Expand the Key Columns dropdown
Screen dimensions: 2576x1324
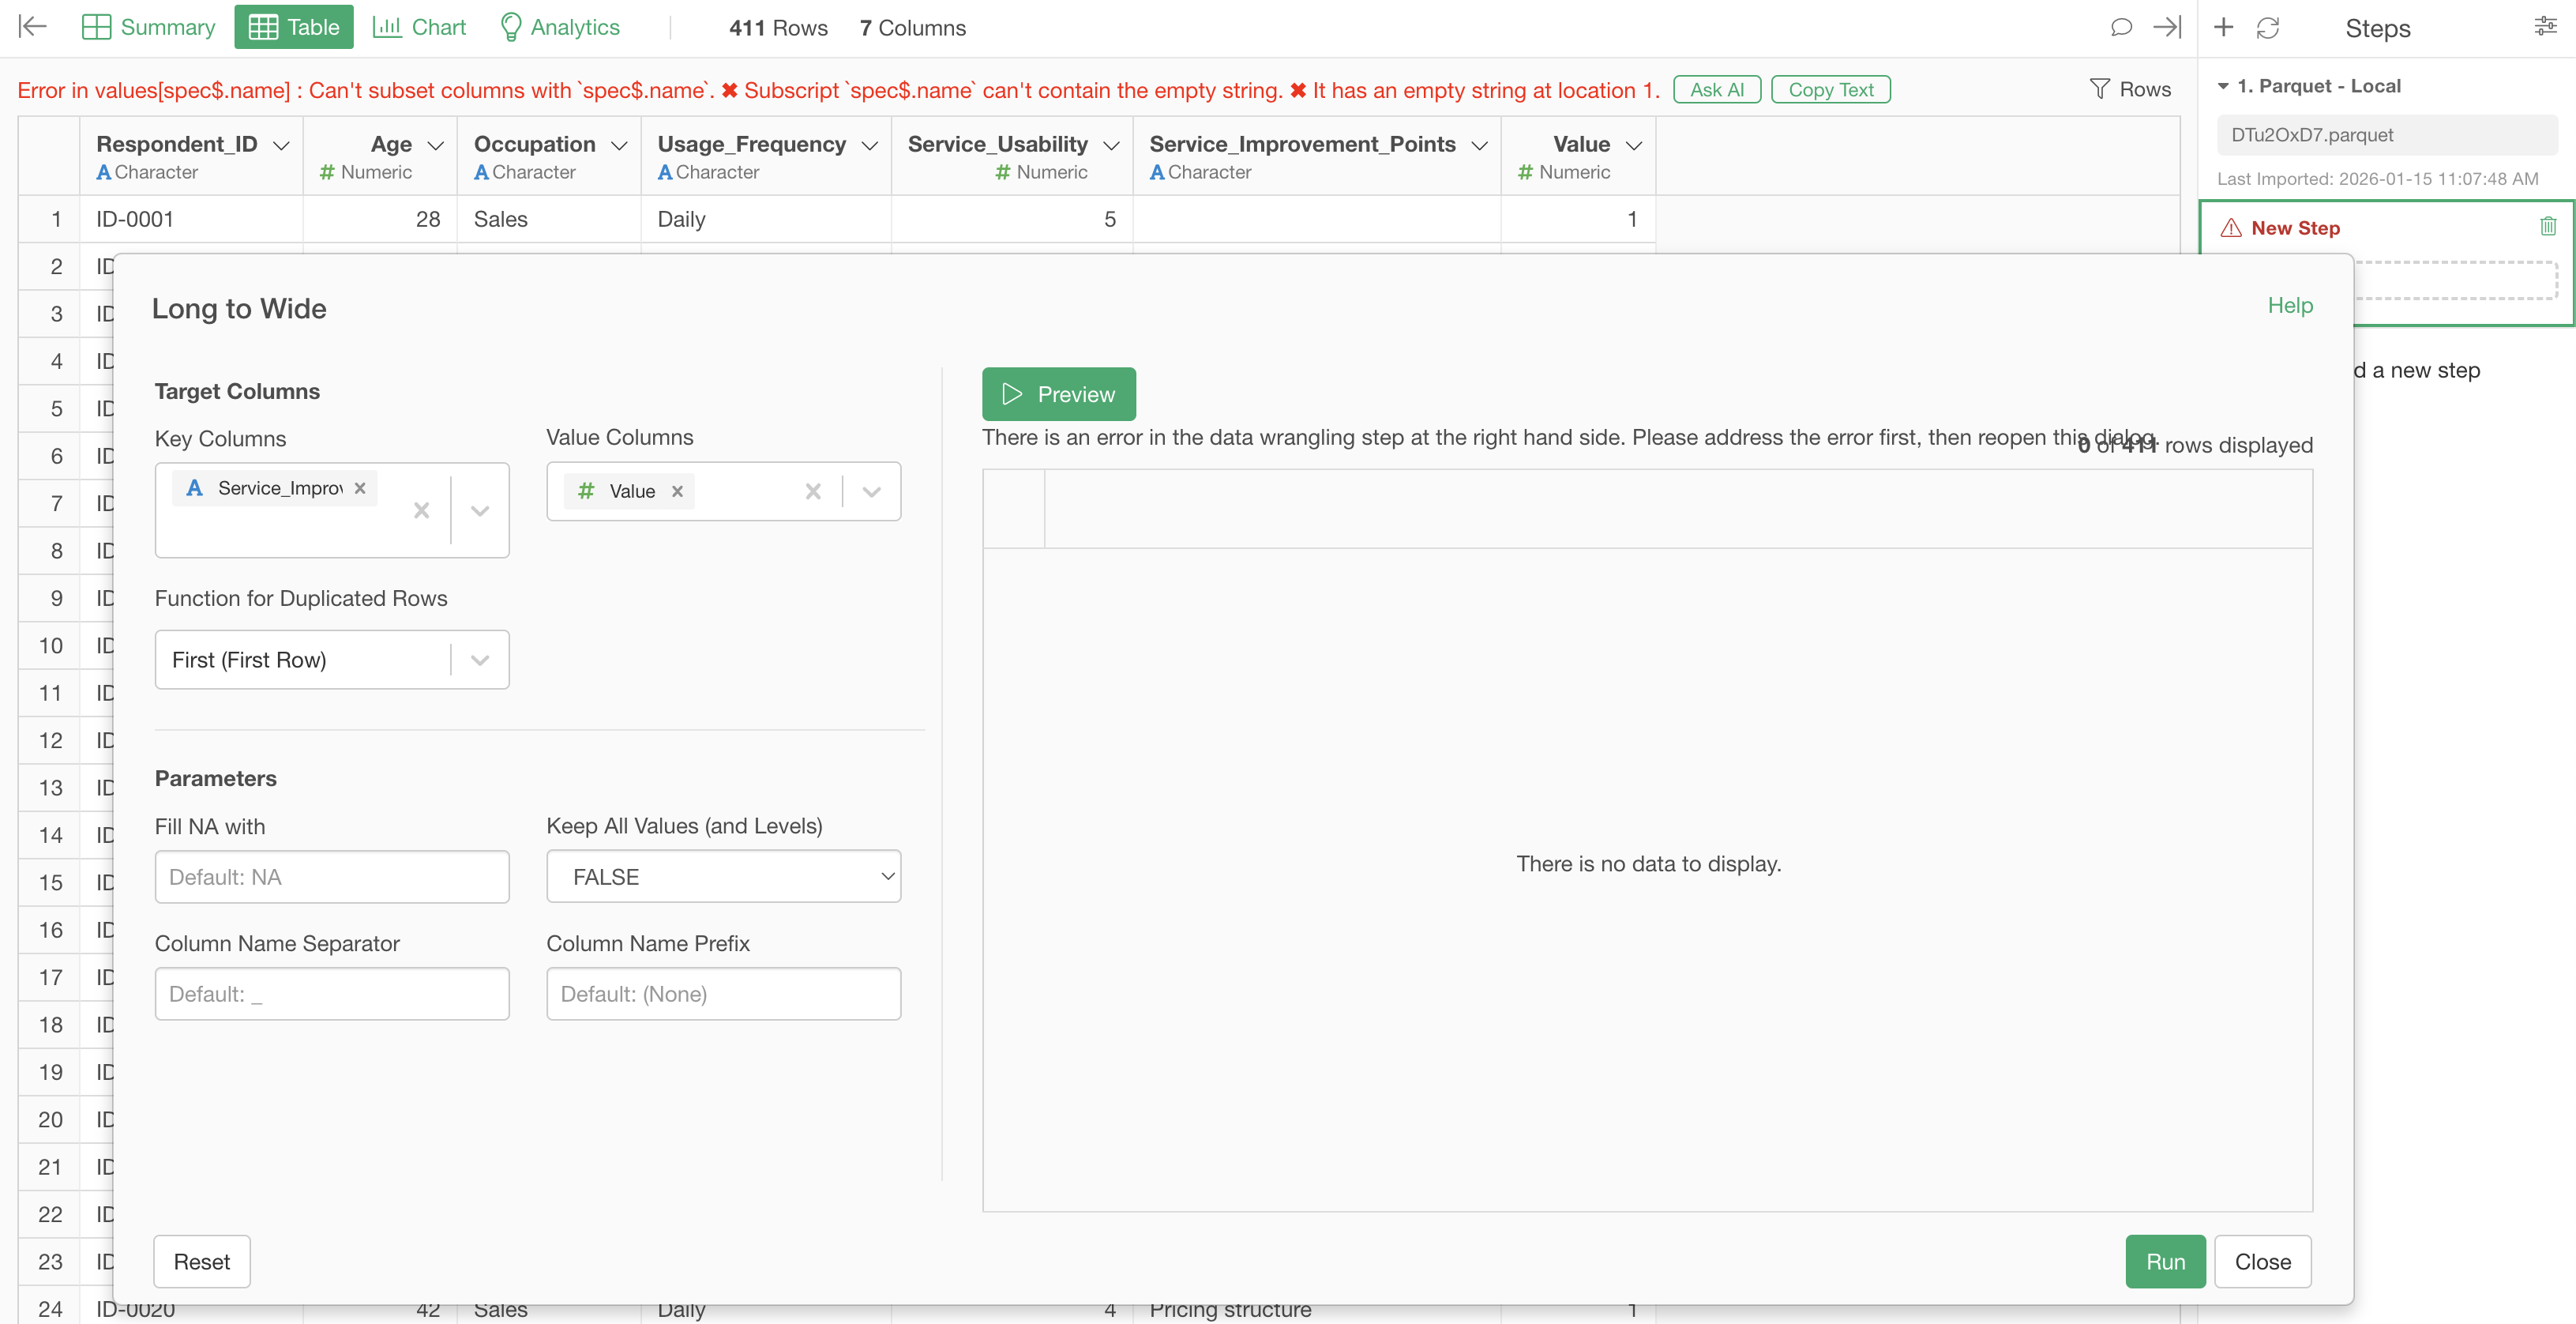pyautogui.click(x=480, y=511)
